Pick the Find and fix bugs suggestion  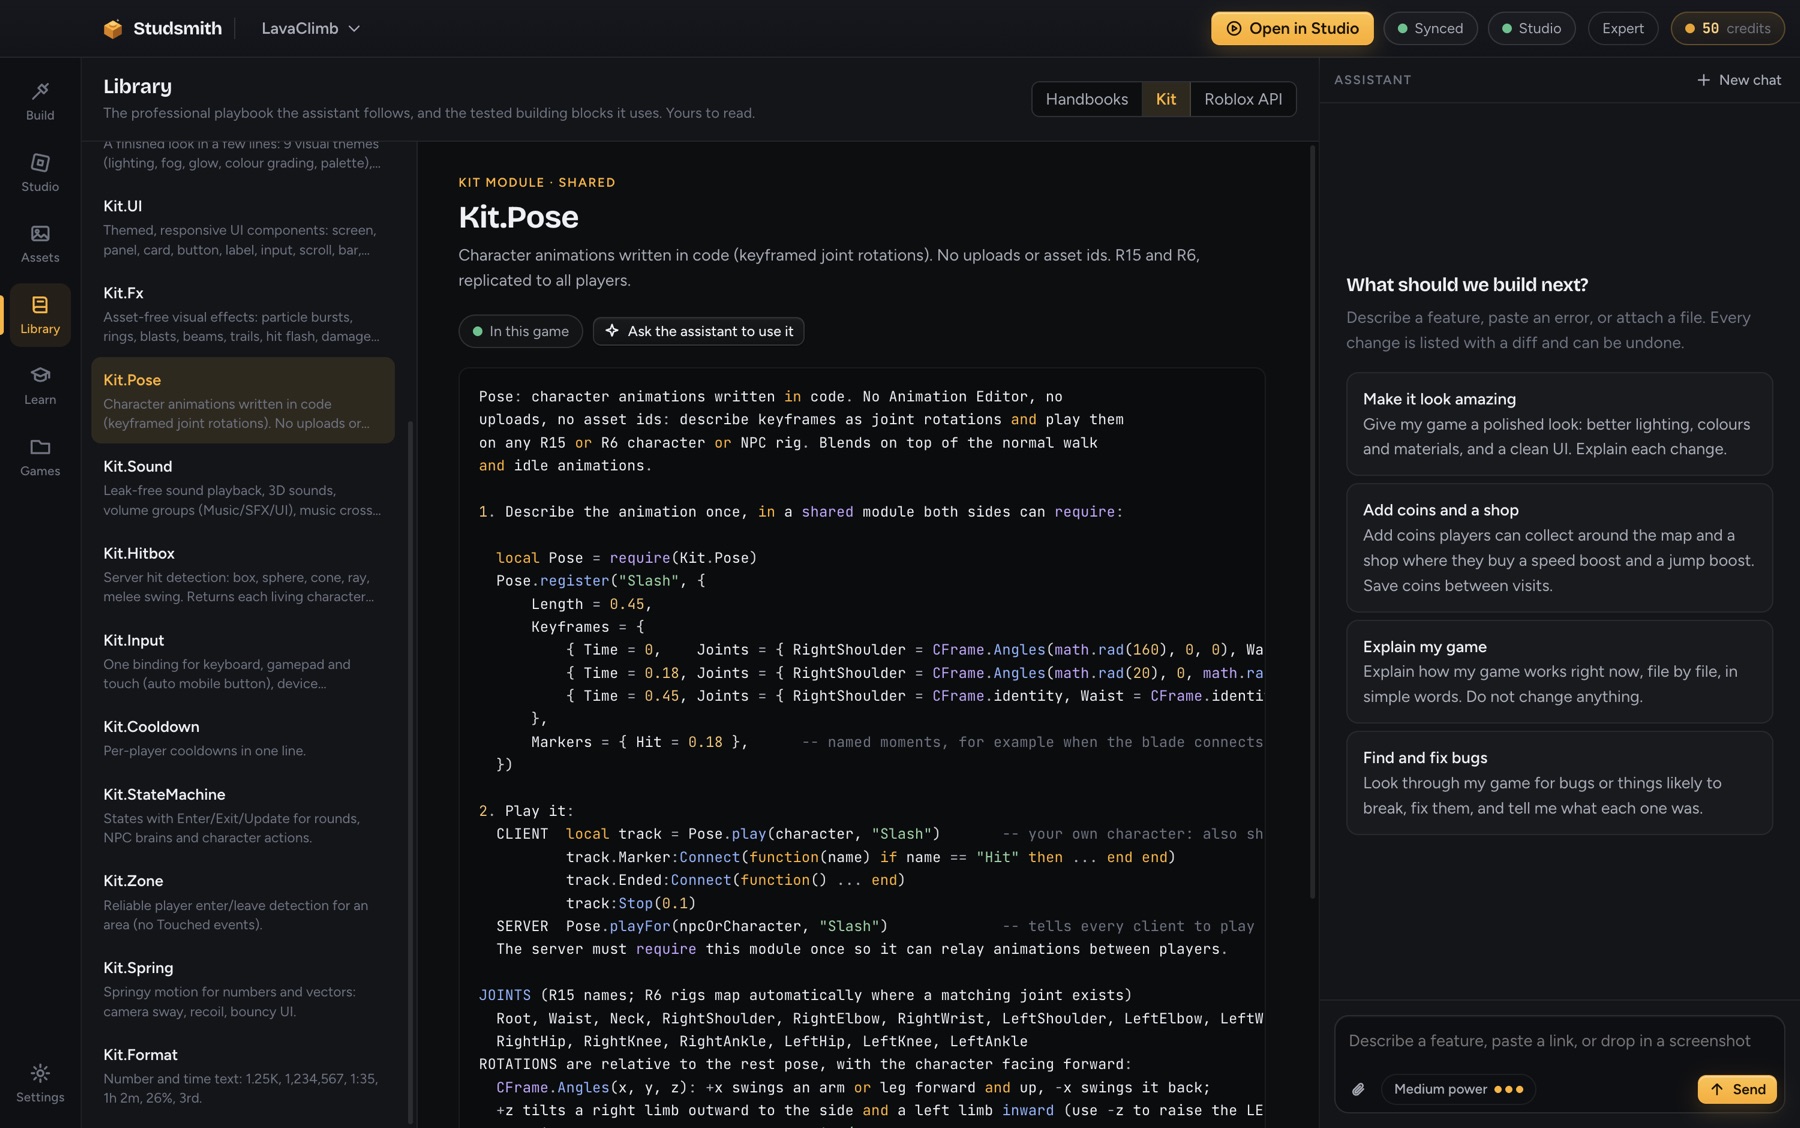[x=1559, y=783]
